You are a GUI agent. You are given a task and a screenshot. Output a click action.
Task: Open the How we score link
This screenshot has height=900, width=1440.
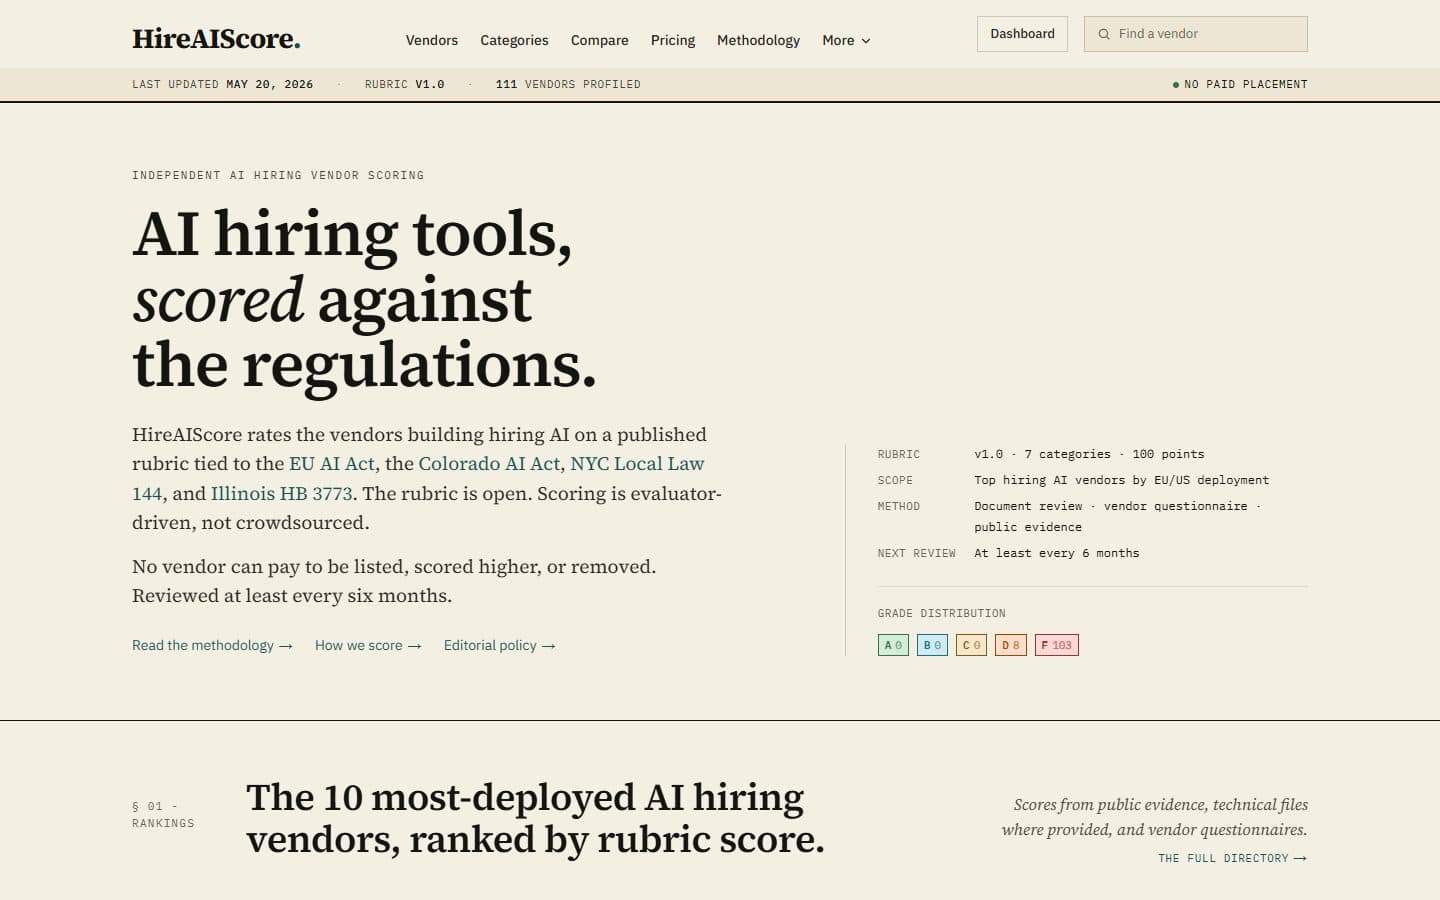tap(368, 645)
